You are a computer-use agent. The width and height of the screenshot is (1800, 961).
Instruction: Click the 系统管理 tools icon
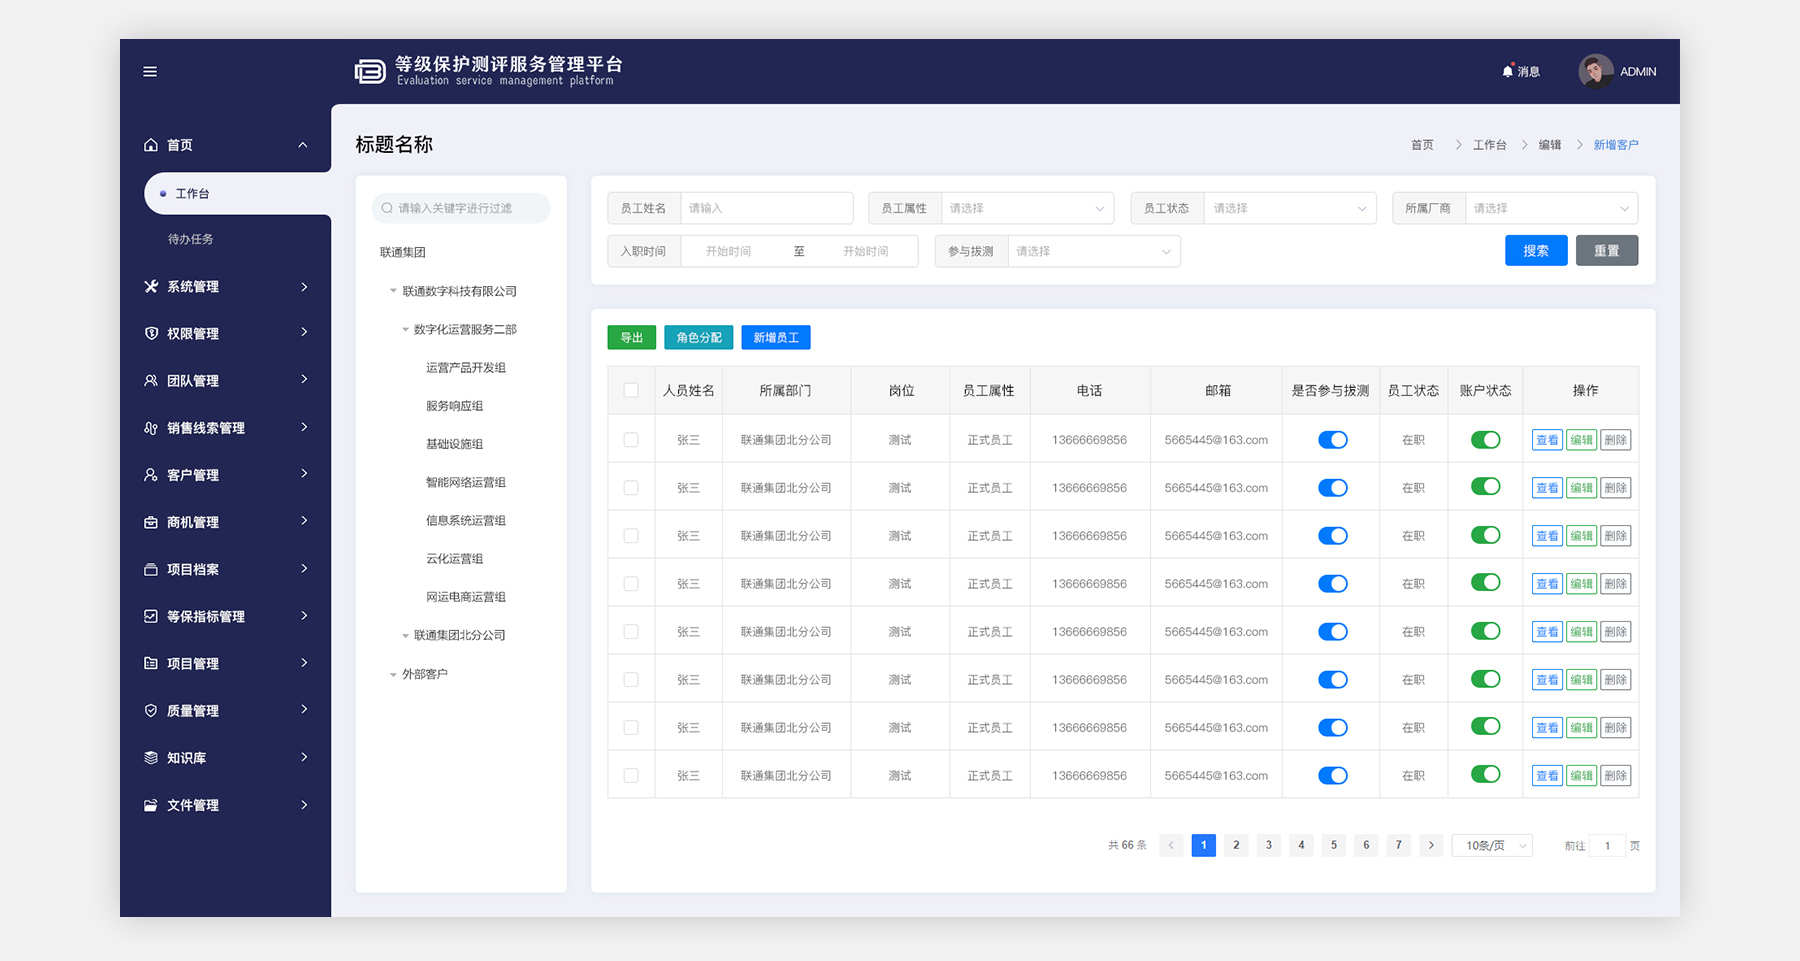(151, 286)
